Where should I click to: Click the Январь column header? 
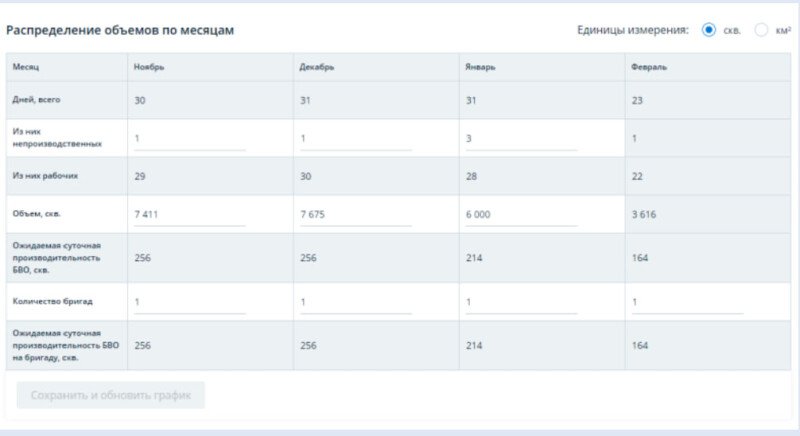coord(480,67)
